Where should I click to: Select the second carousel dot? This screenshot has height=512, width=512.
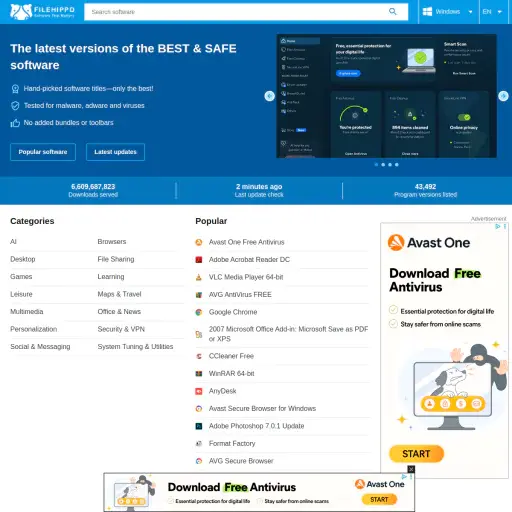tap(383, 165)
